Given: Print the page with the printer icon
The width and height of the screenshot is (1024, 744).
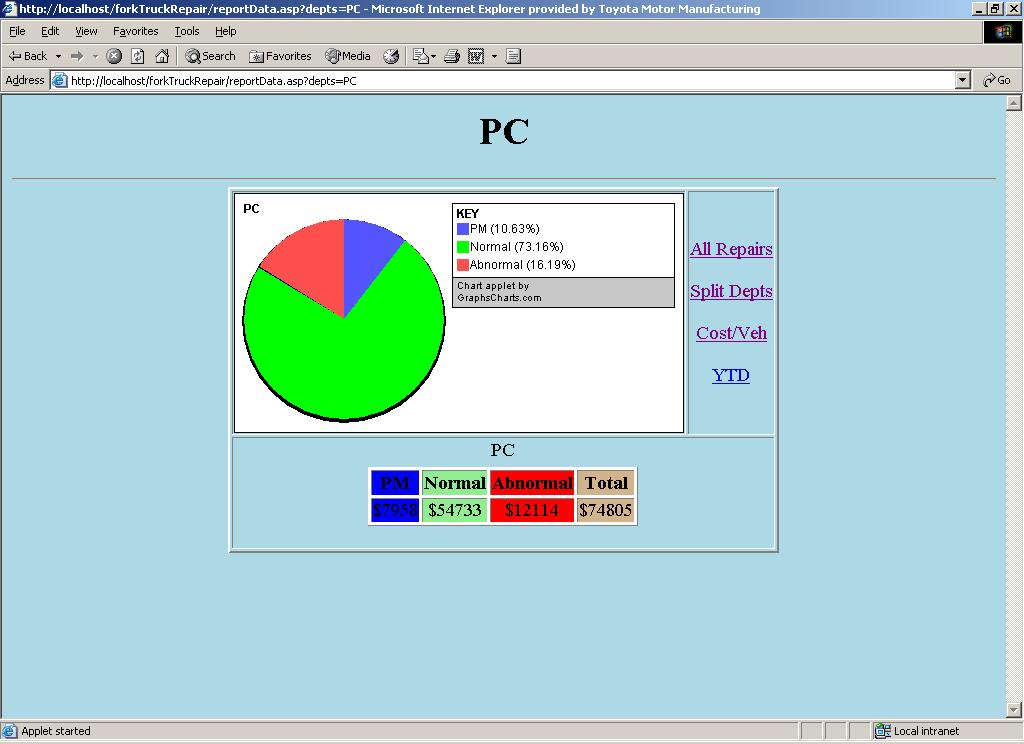Looking at the screenshot, I should (x=452, y=56).
